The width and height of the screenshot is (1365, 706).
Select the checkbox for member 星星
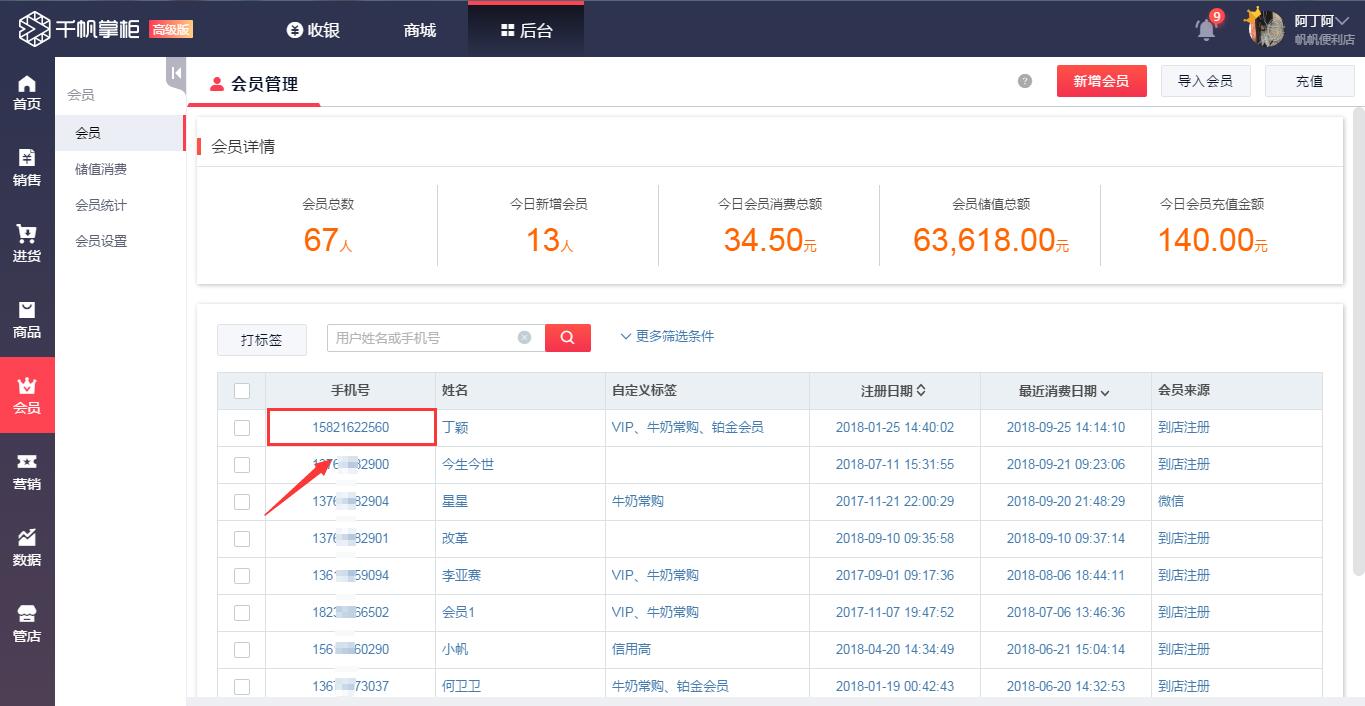[242, 502]
